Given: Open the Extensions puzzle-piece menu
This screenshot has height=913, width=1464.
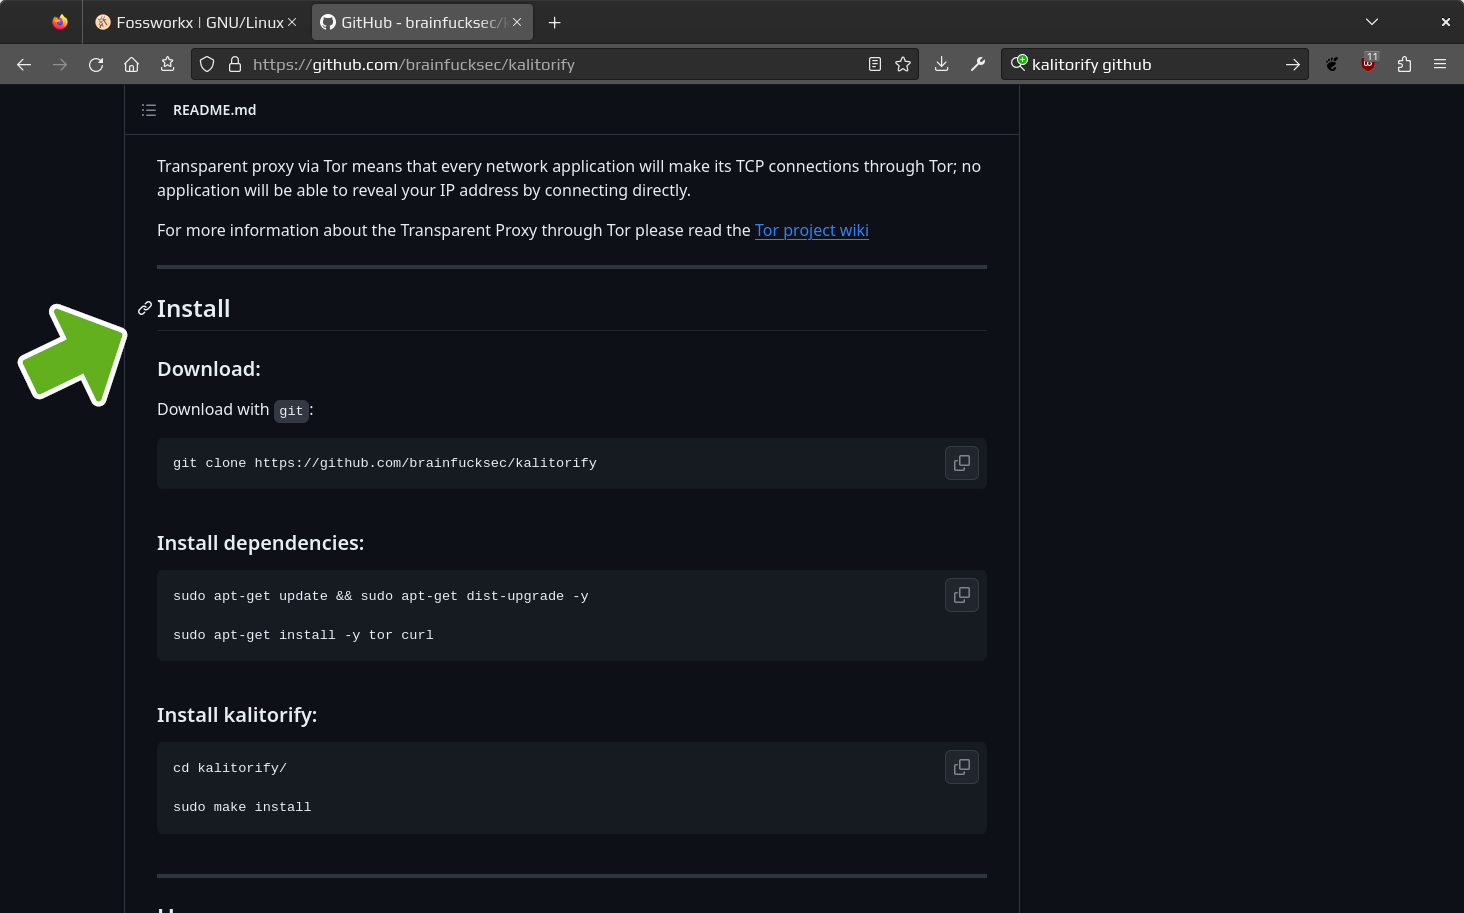Looking at the screenshot, I should tap(1404, 64).
